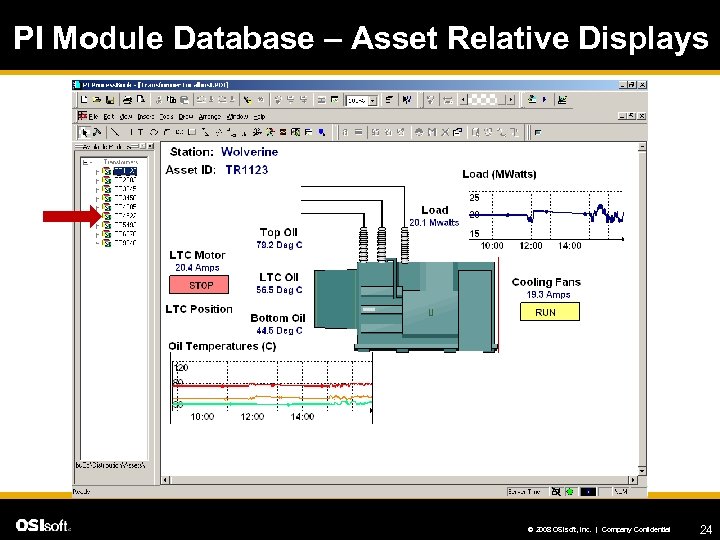Open the File menu
This screenshot has height=540, width=720.
click(93, 117)
